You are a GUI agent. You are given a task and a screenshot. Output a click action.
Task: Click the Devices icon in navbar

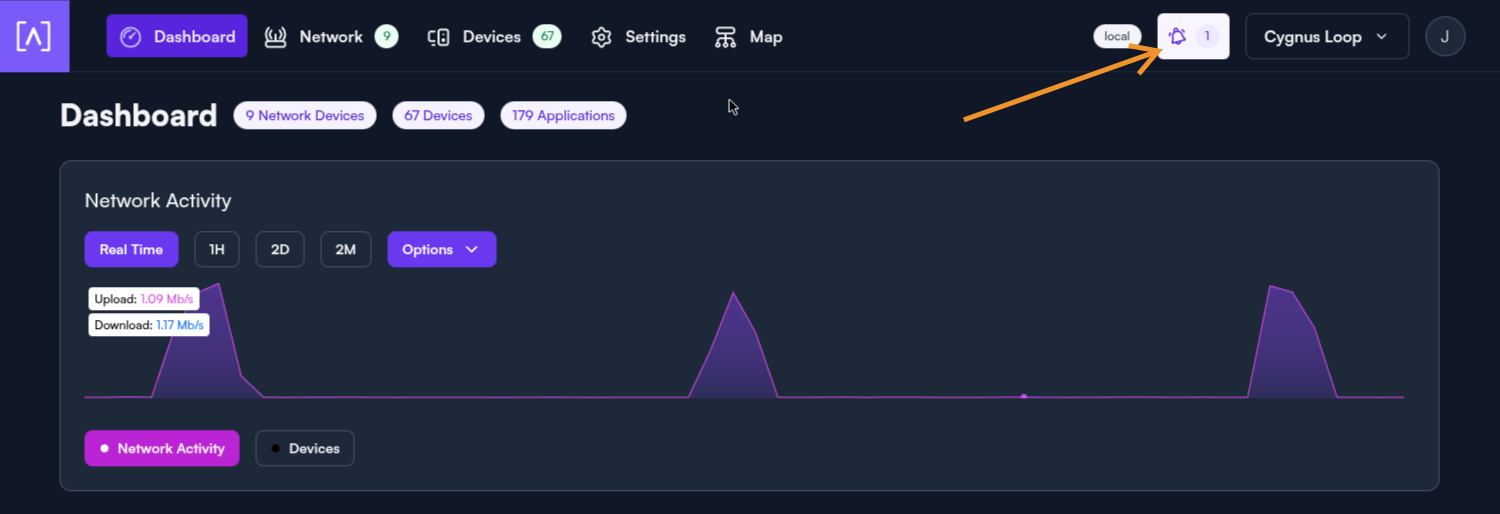438,37
